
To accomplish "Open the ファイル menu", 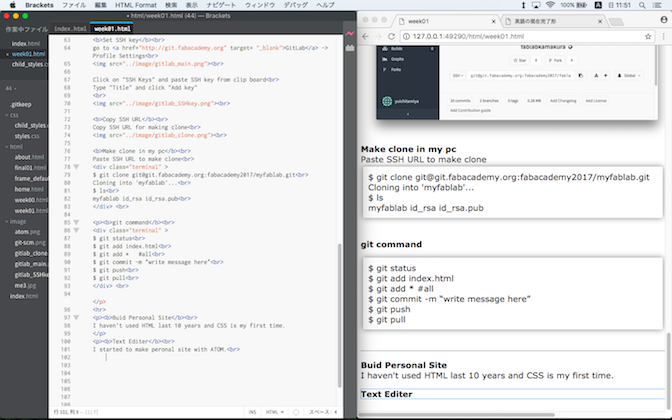I will coord(74,5).
